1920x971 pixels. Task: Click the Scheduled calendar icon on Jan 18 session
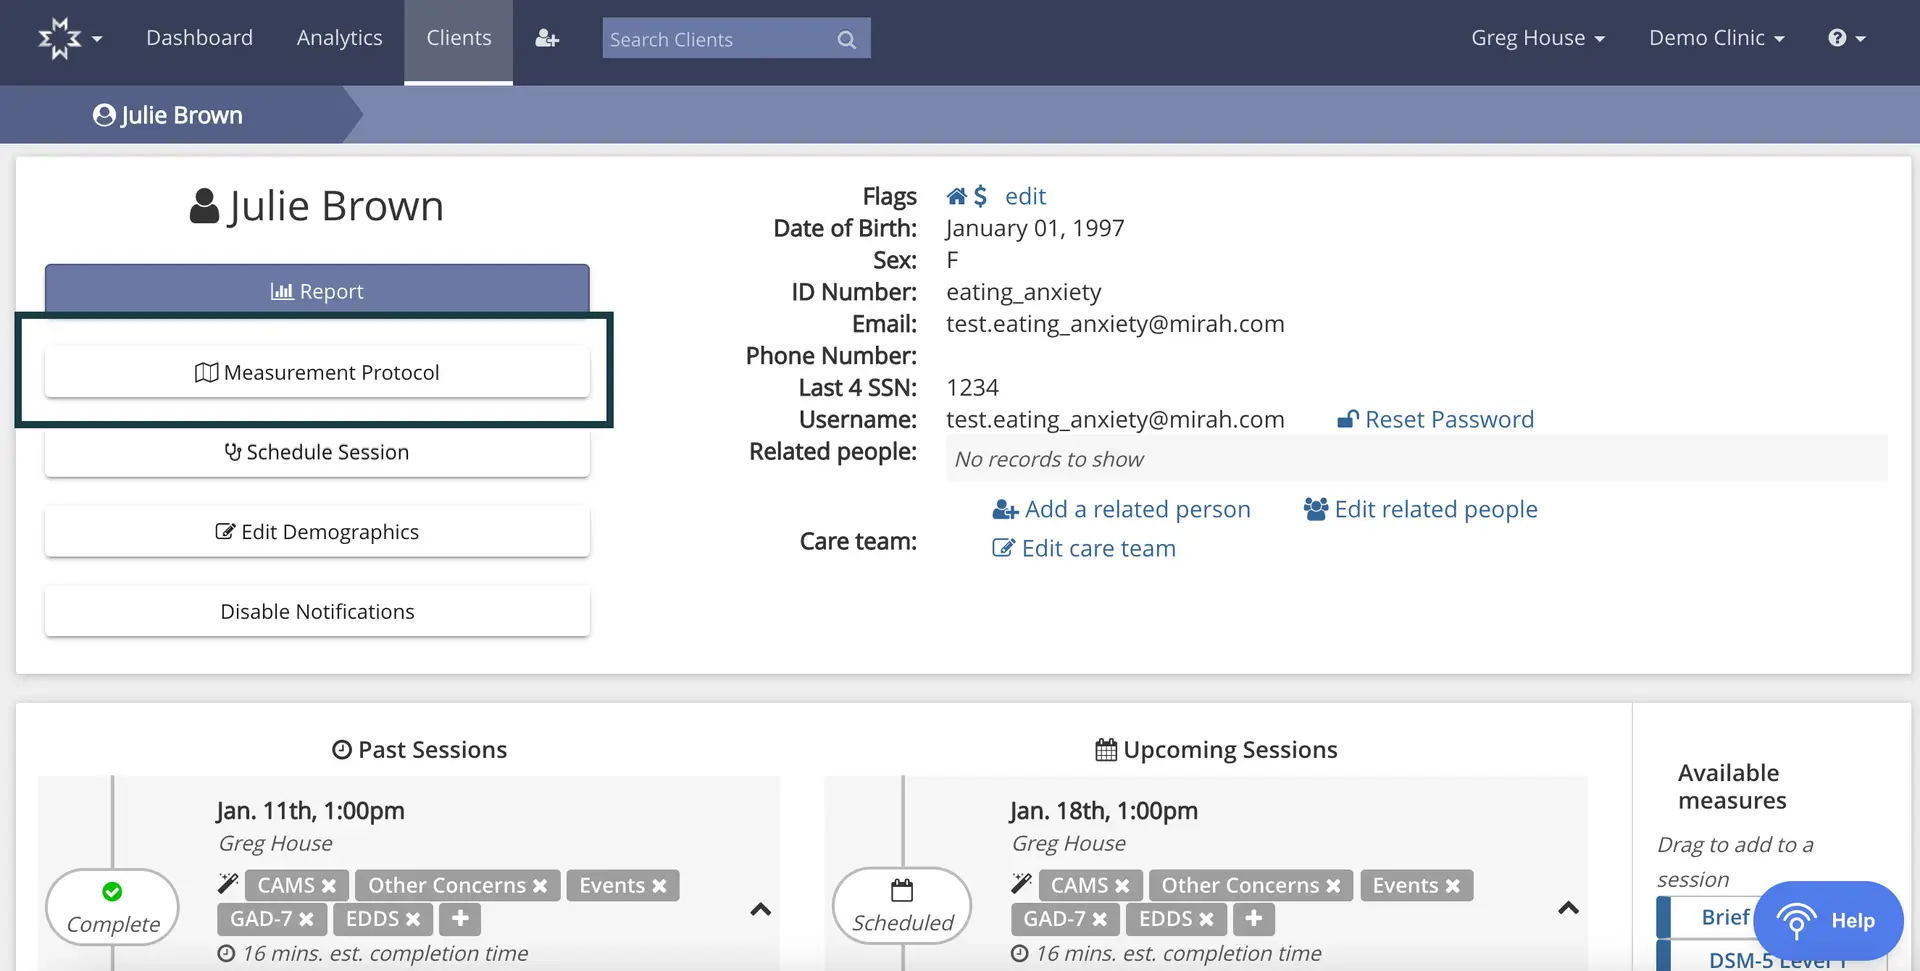902,892
